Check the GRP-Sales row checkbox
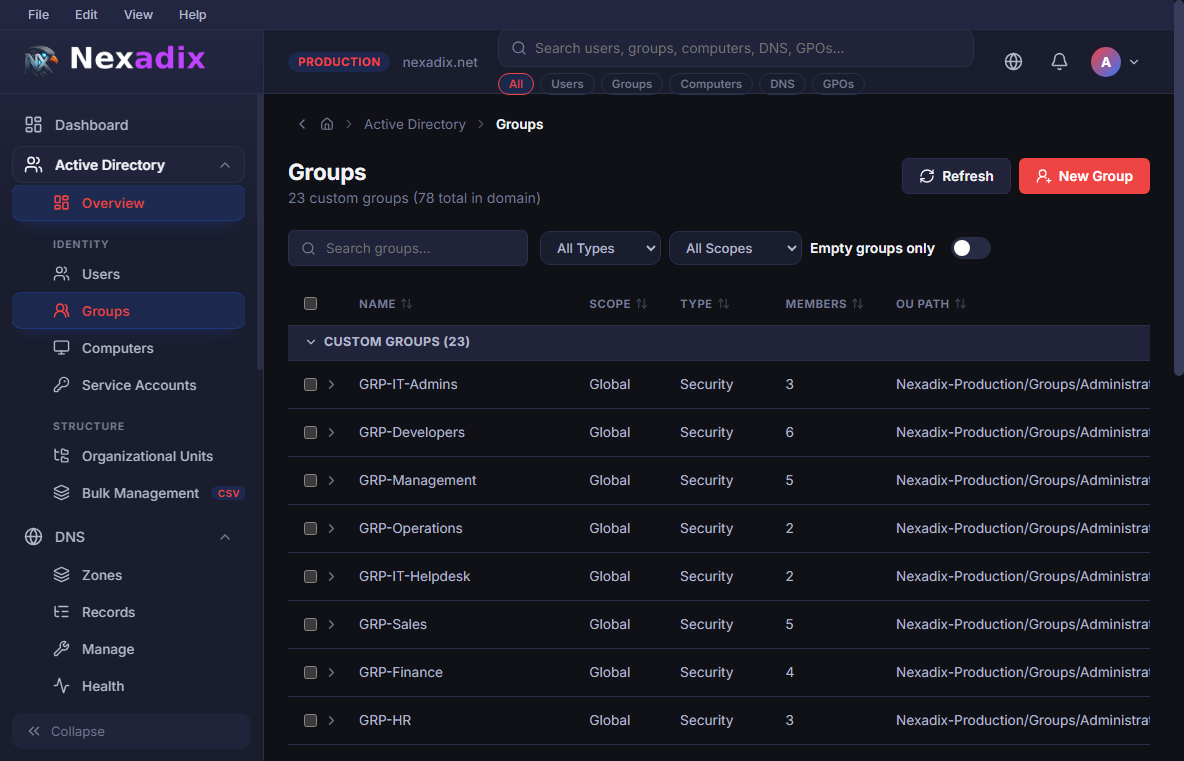Screen dimensions: 1184x761 (310, 624)
